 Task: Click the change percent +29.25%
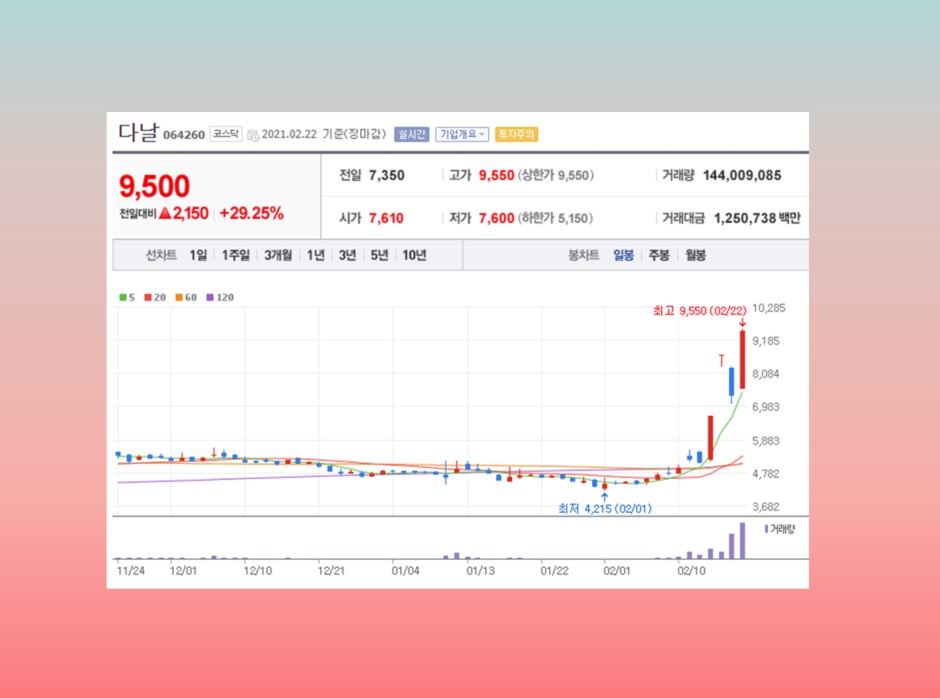click(252, 213)
